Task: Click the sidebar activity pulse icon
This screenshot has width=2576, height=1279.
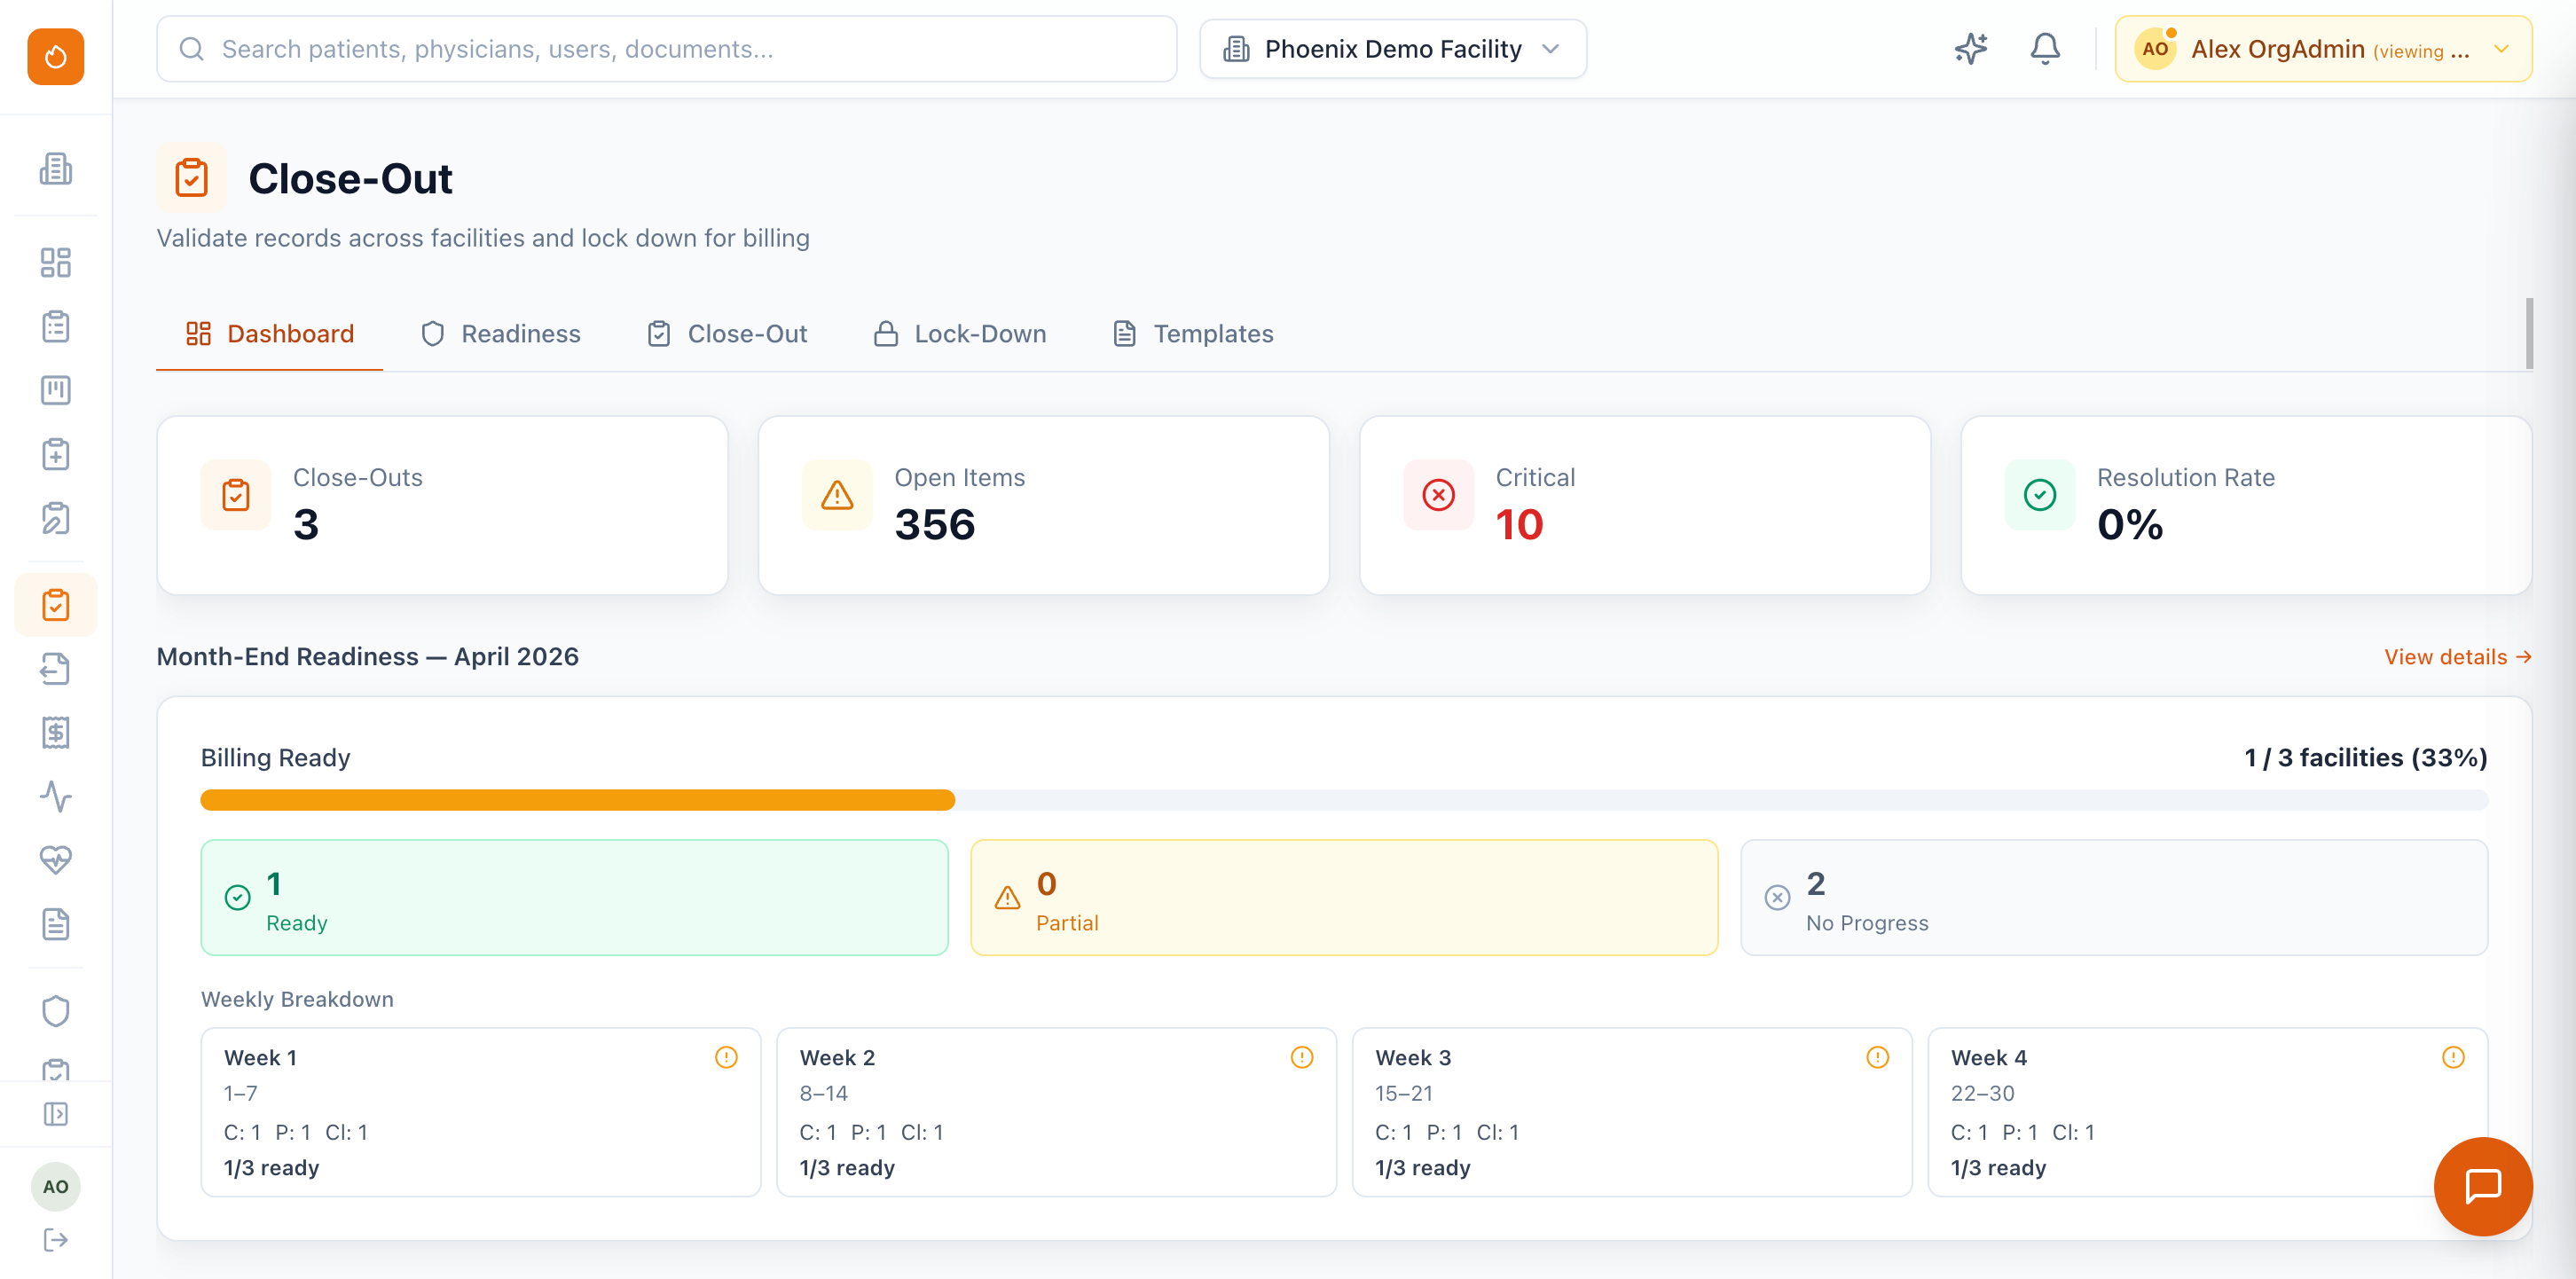Action: tap(56, 796)
